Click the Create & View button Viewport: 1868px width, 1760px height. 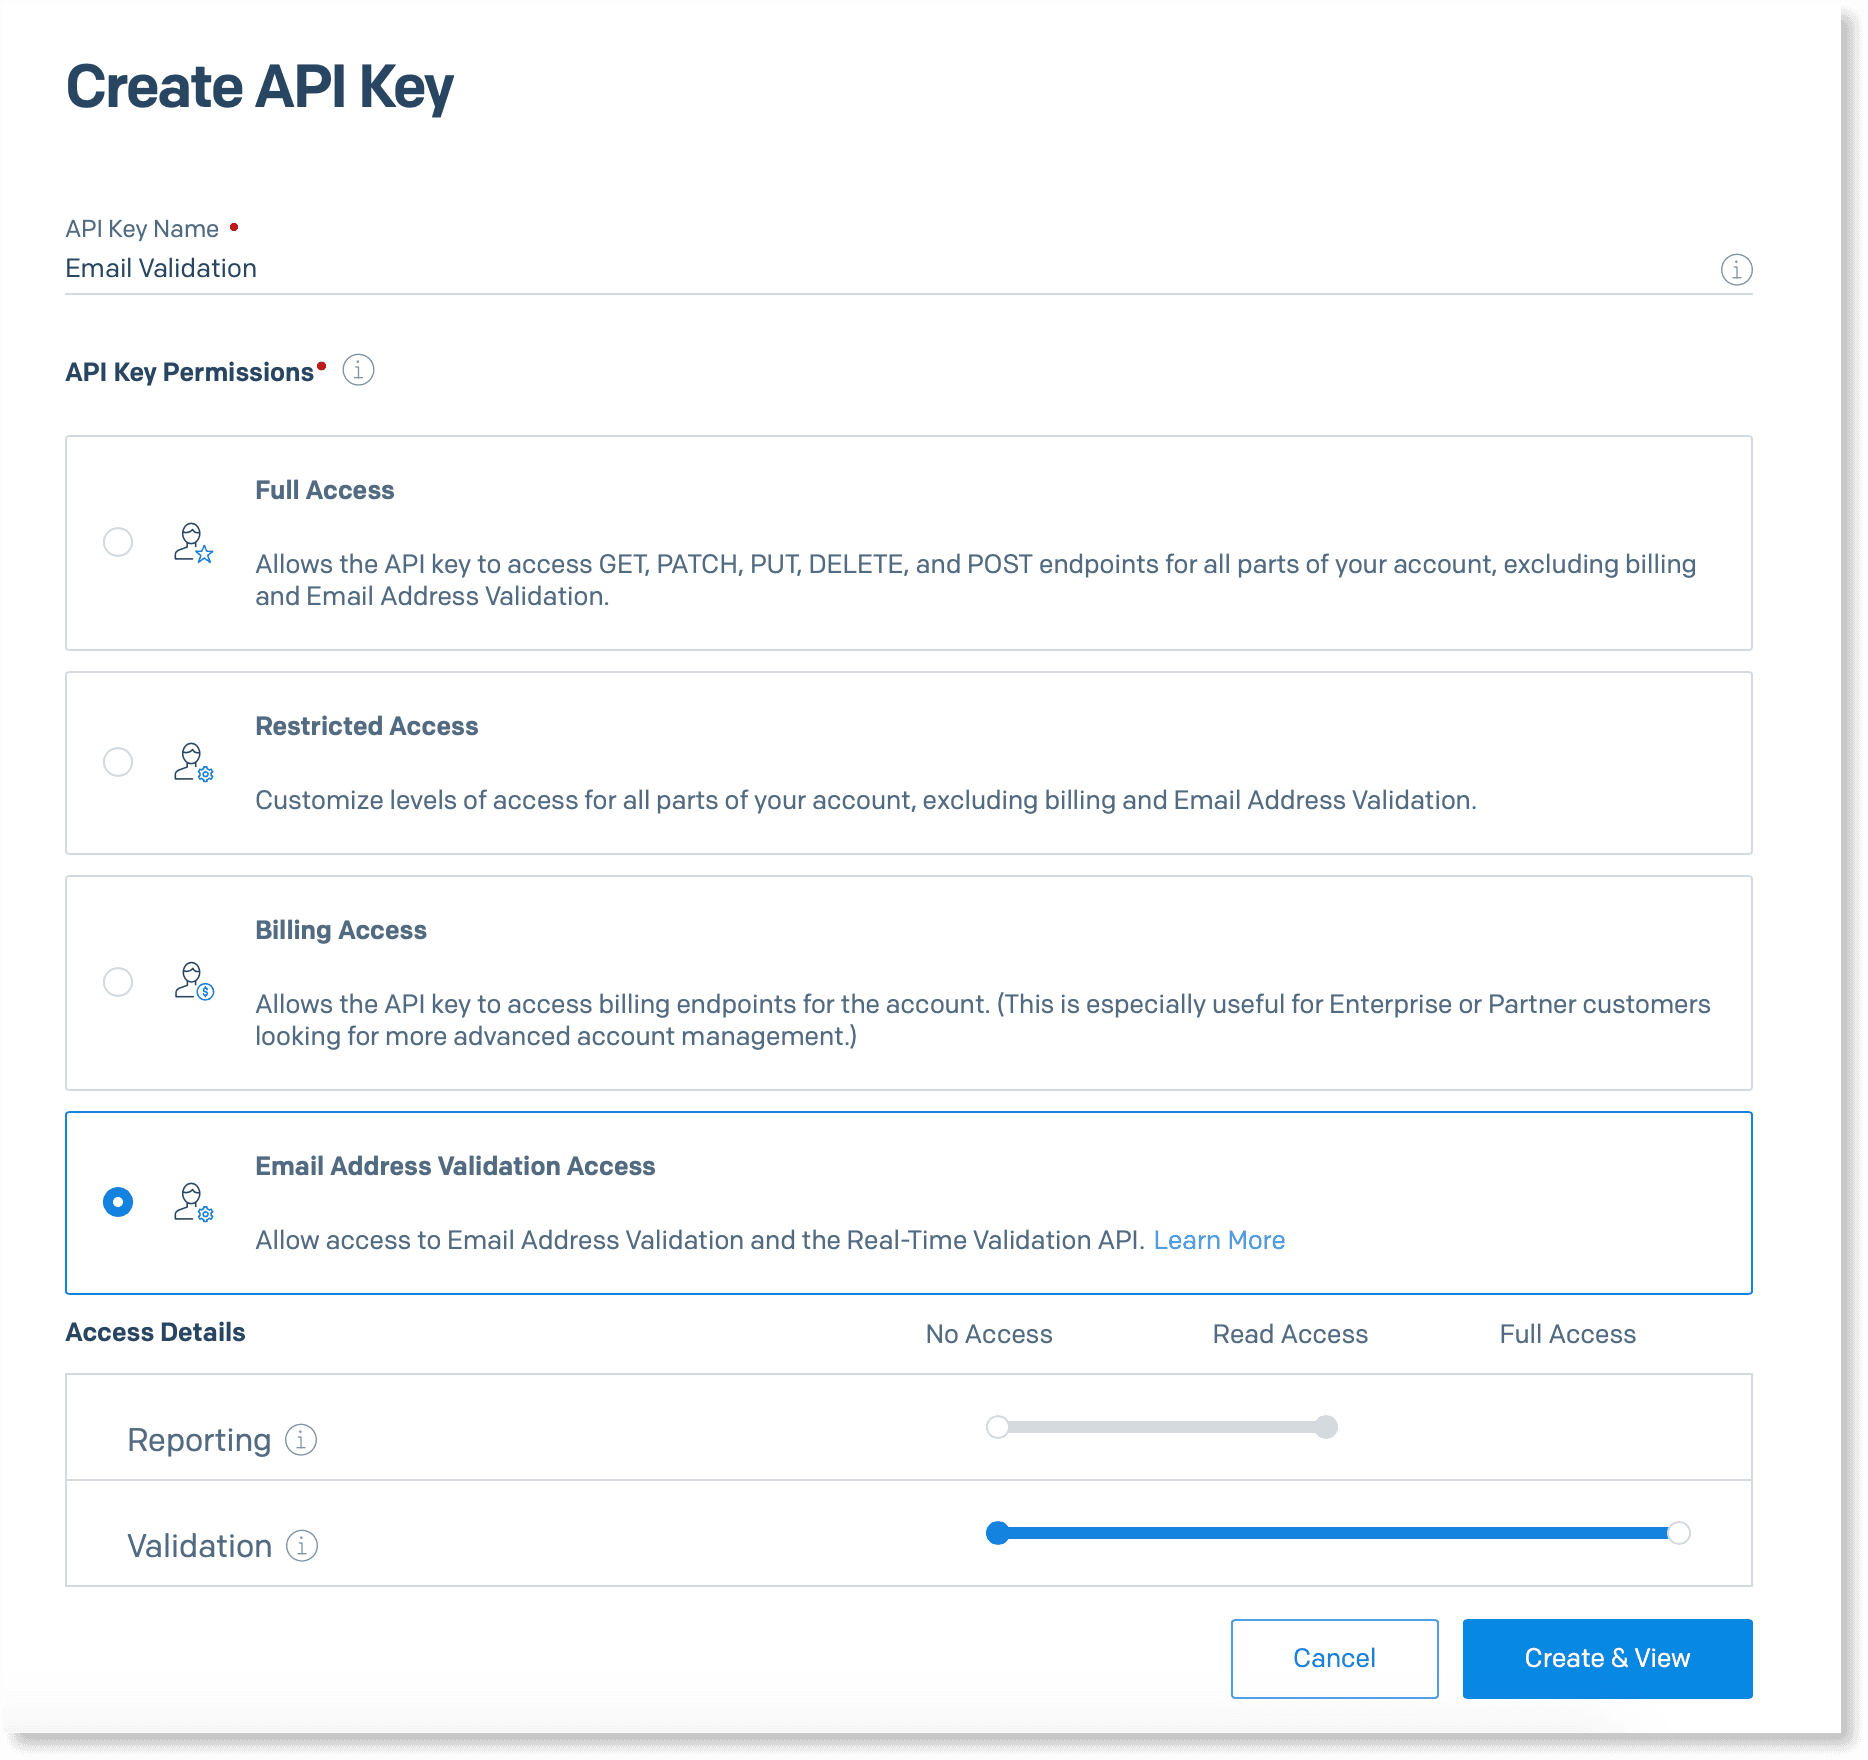(1606, 1658)
